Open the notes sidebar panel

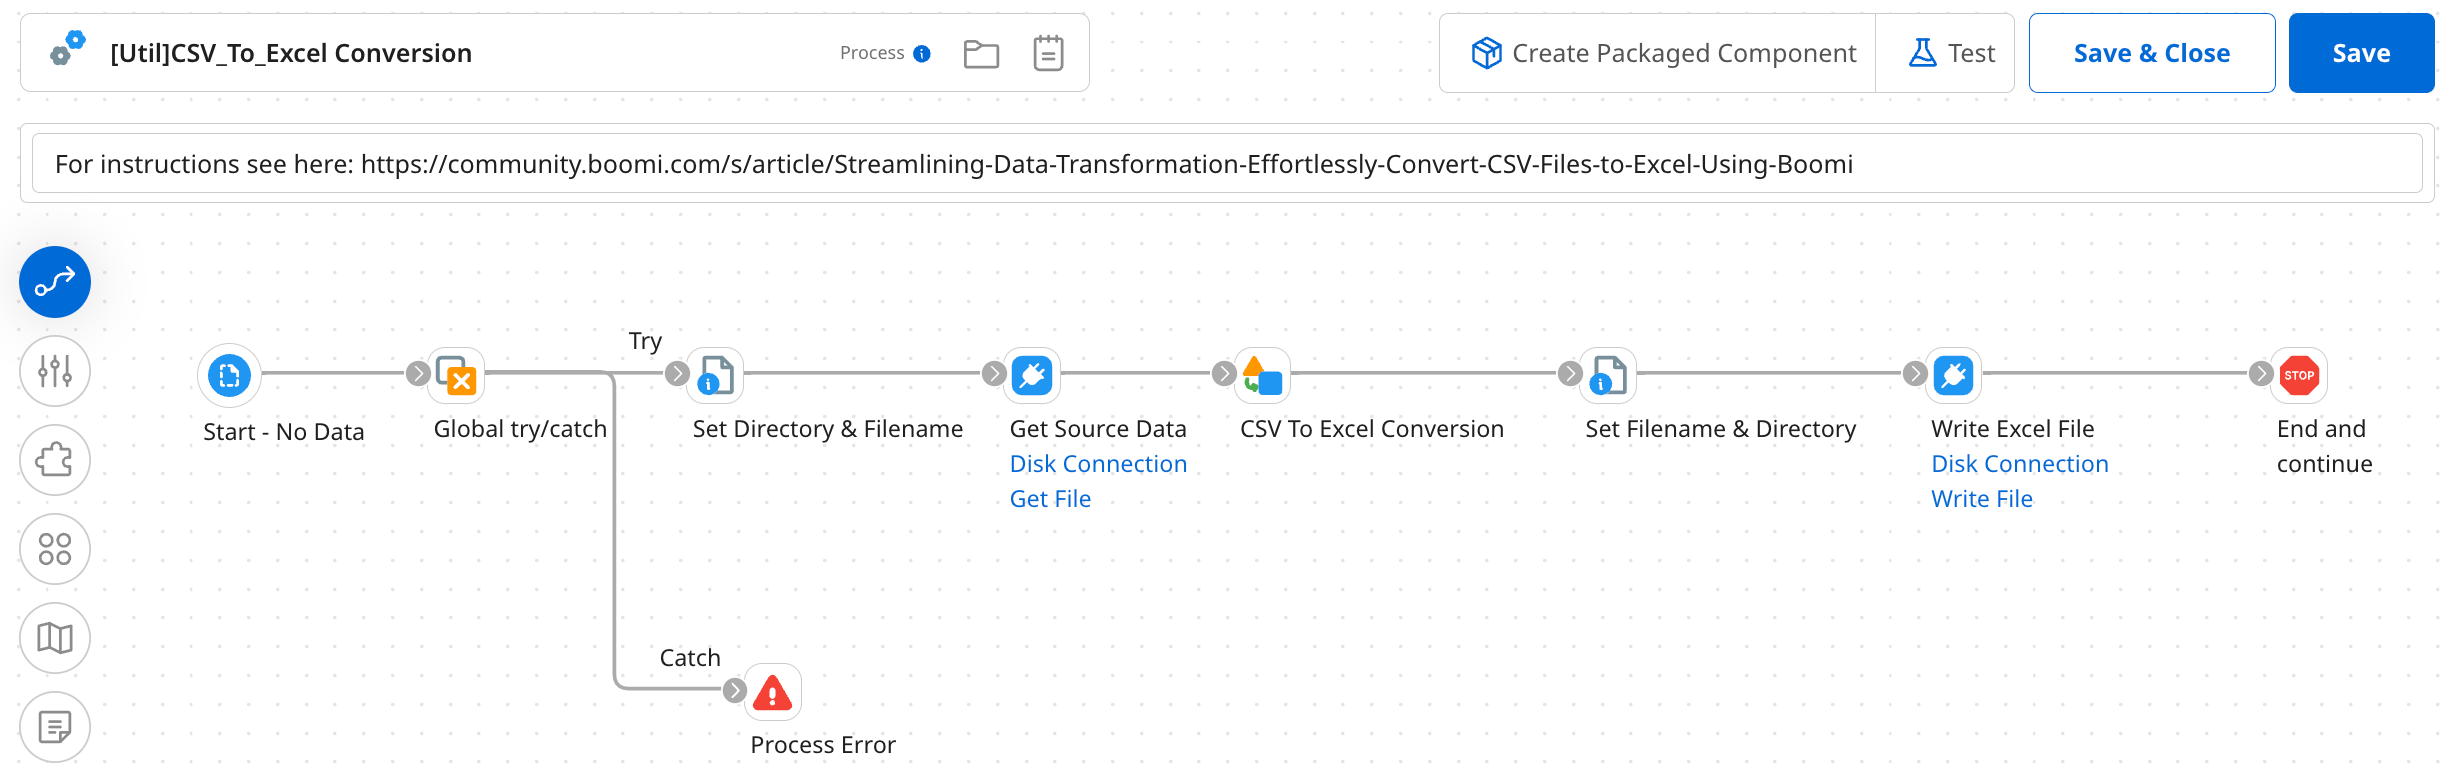[x=54, y=727]
